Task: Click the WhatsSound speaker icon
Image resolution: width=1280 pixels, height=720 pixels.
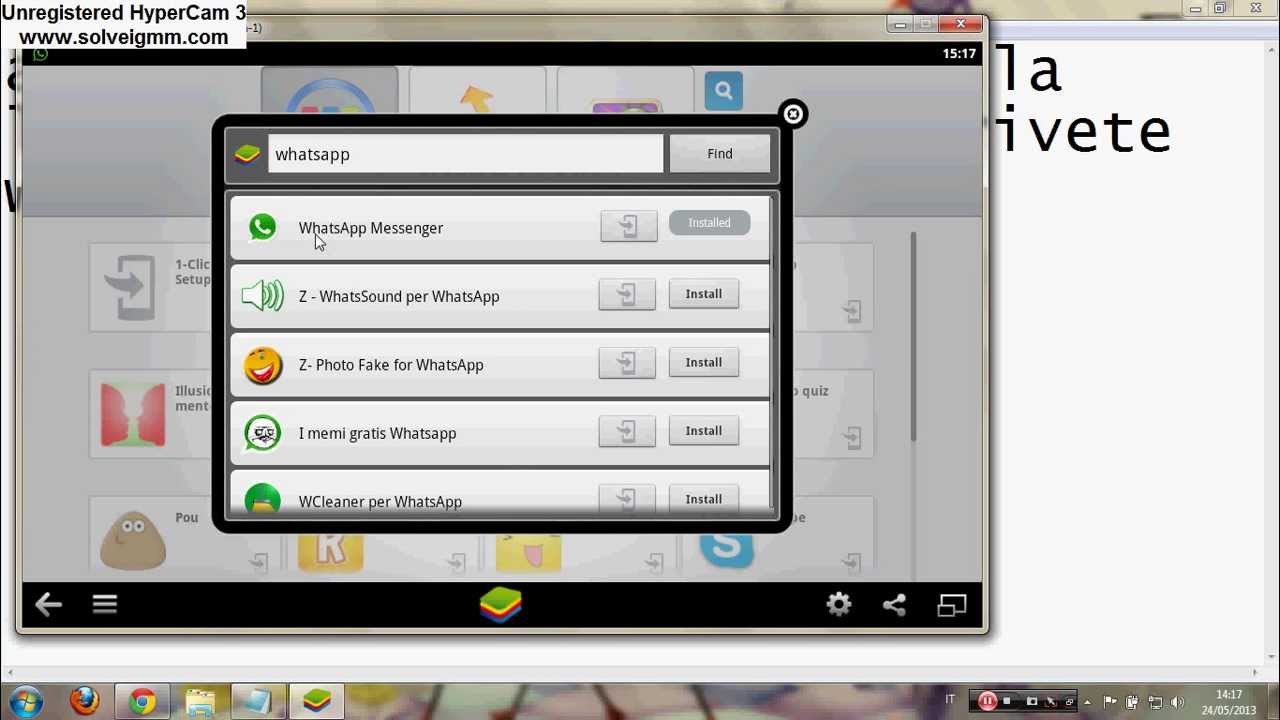Action: [263, 296]
